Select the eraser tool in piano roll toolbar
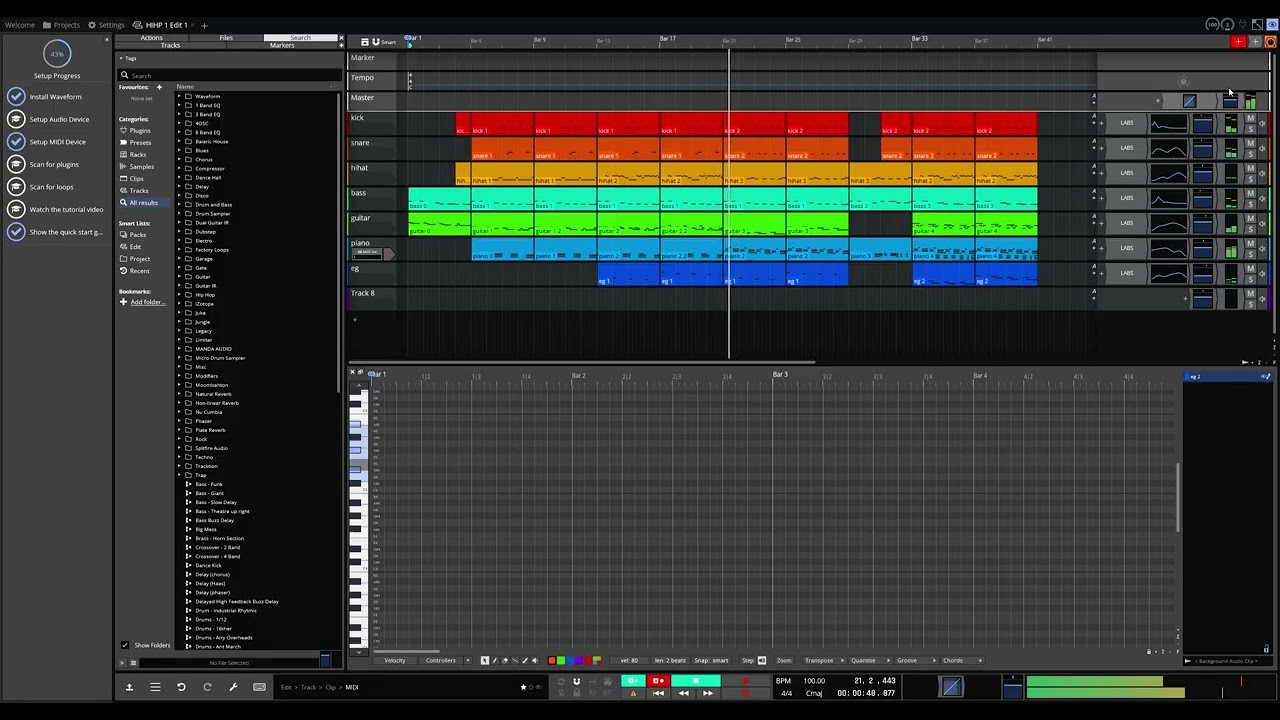Viewport: 1280px width, 720px height. coord(505,660)
